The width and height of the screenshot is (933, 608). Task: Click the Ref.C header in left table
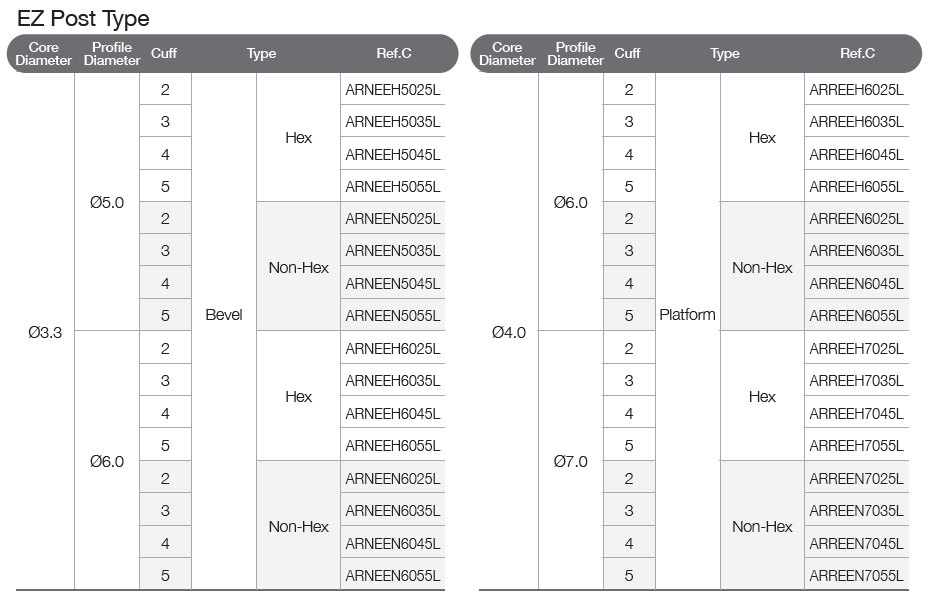pos(394,53)
